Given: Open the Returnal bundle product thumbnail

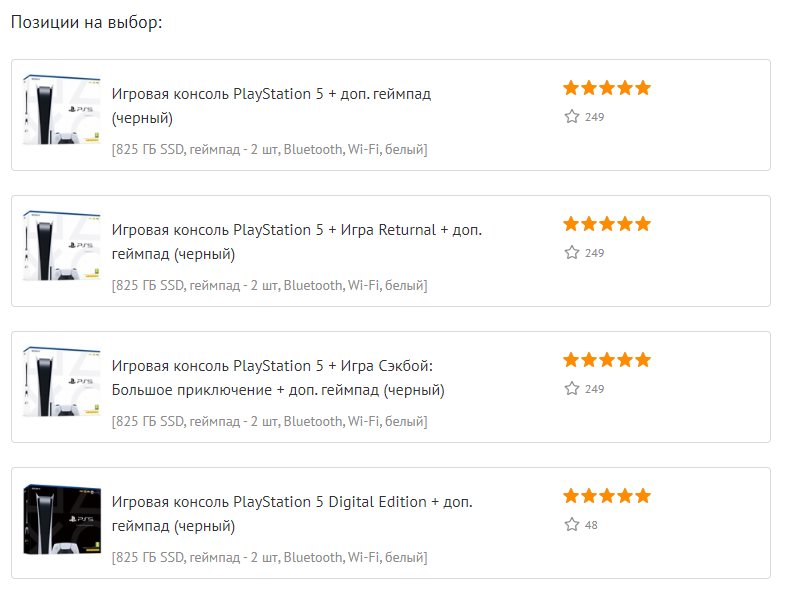Looking at the screenshot, I should [x=61, y=247].
